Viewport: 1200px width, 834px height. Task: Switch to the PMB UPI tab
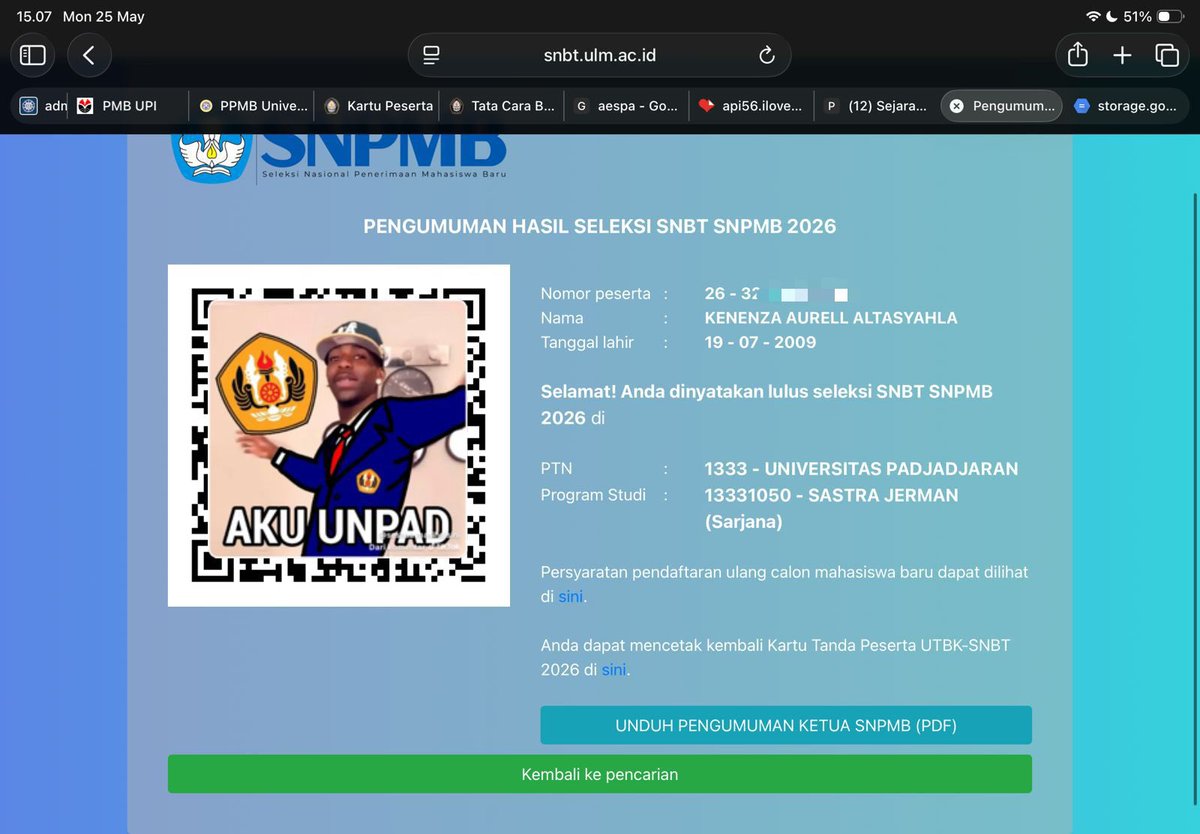[130, 105]
